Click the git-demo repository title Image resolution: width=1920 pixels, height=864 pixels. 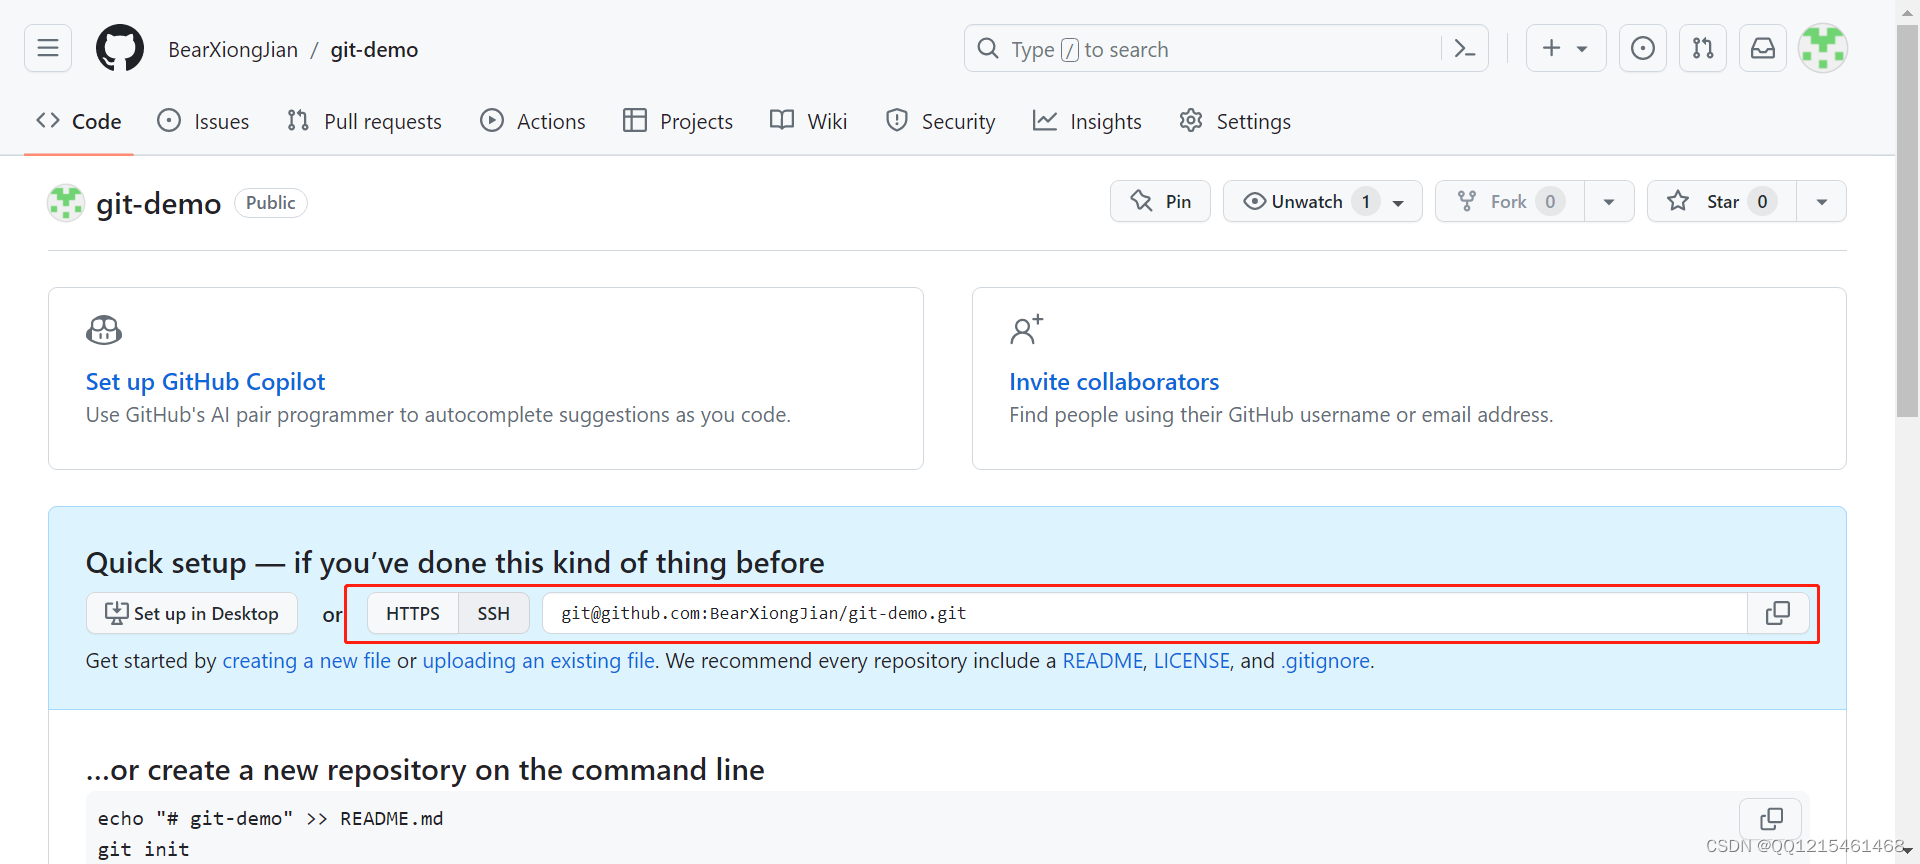click(158, 203)
